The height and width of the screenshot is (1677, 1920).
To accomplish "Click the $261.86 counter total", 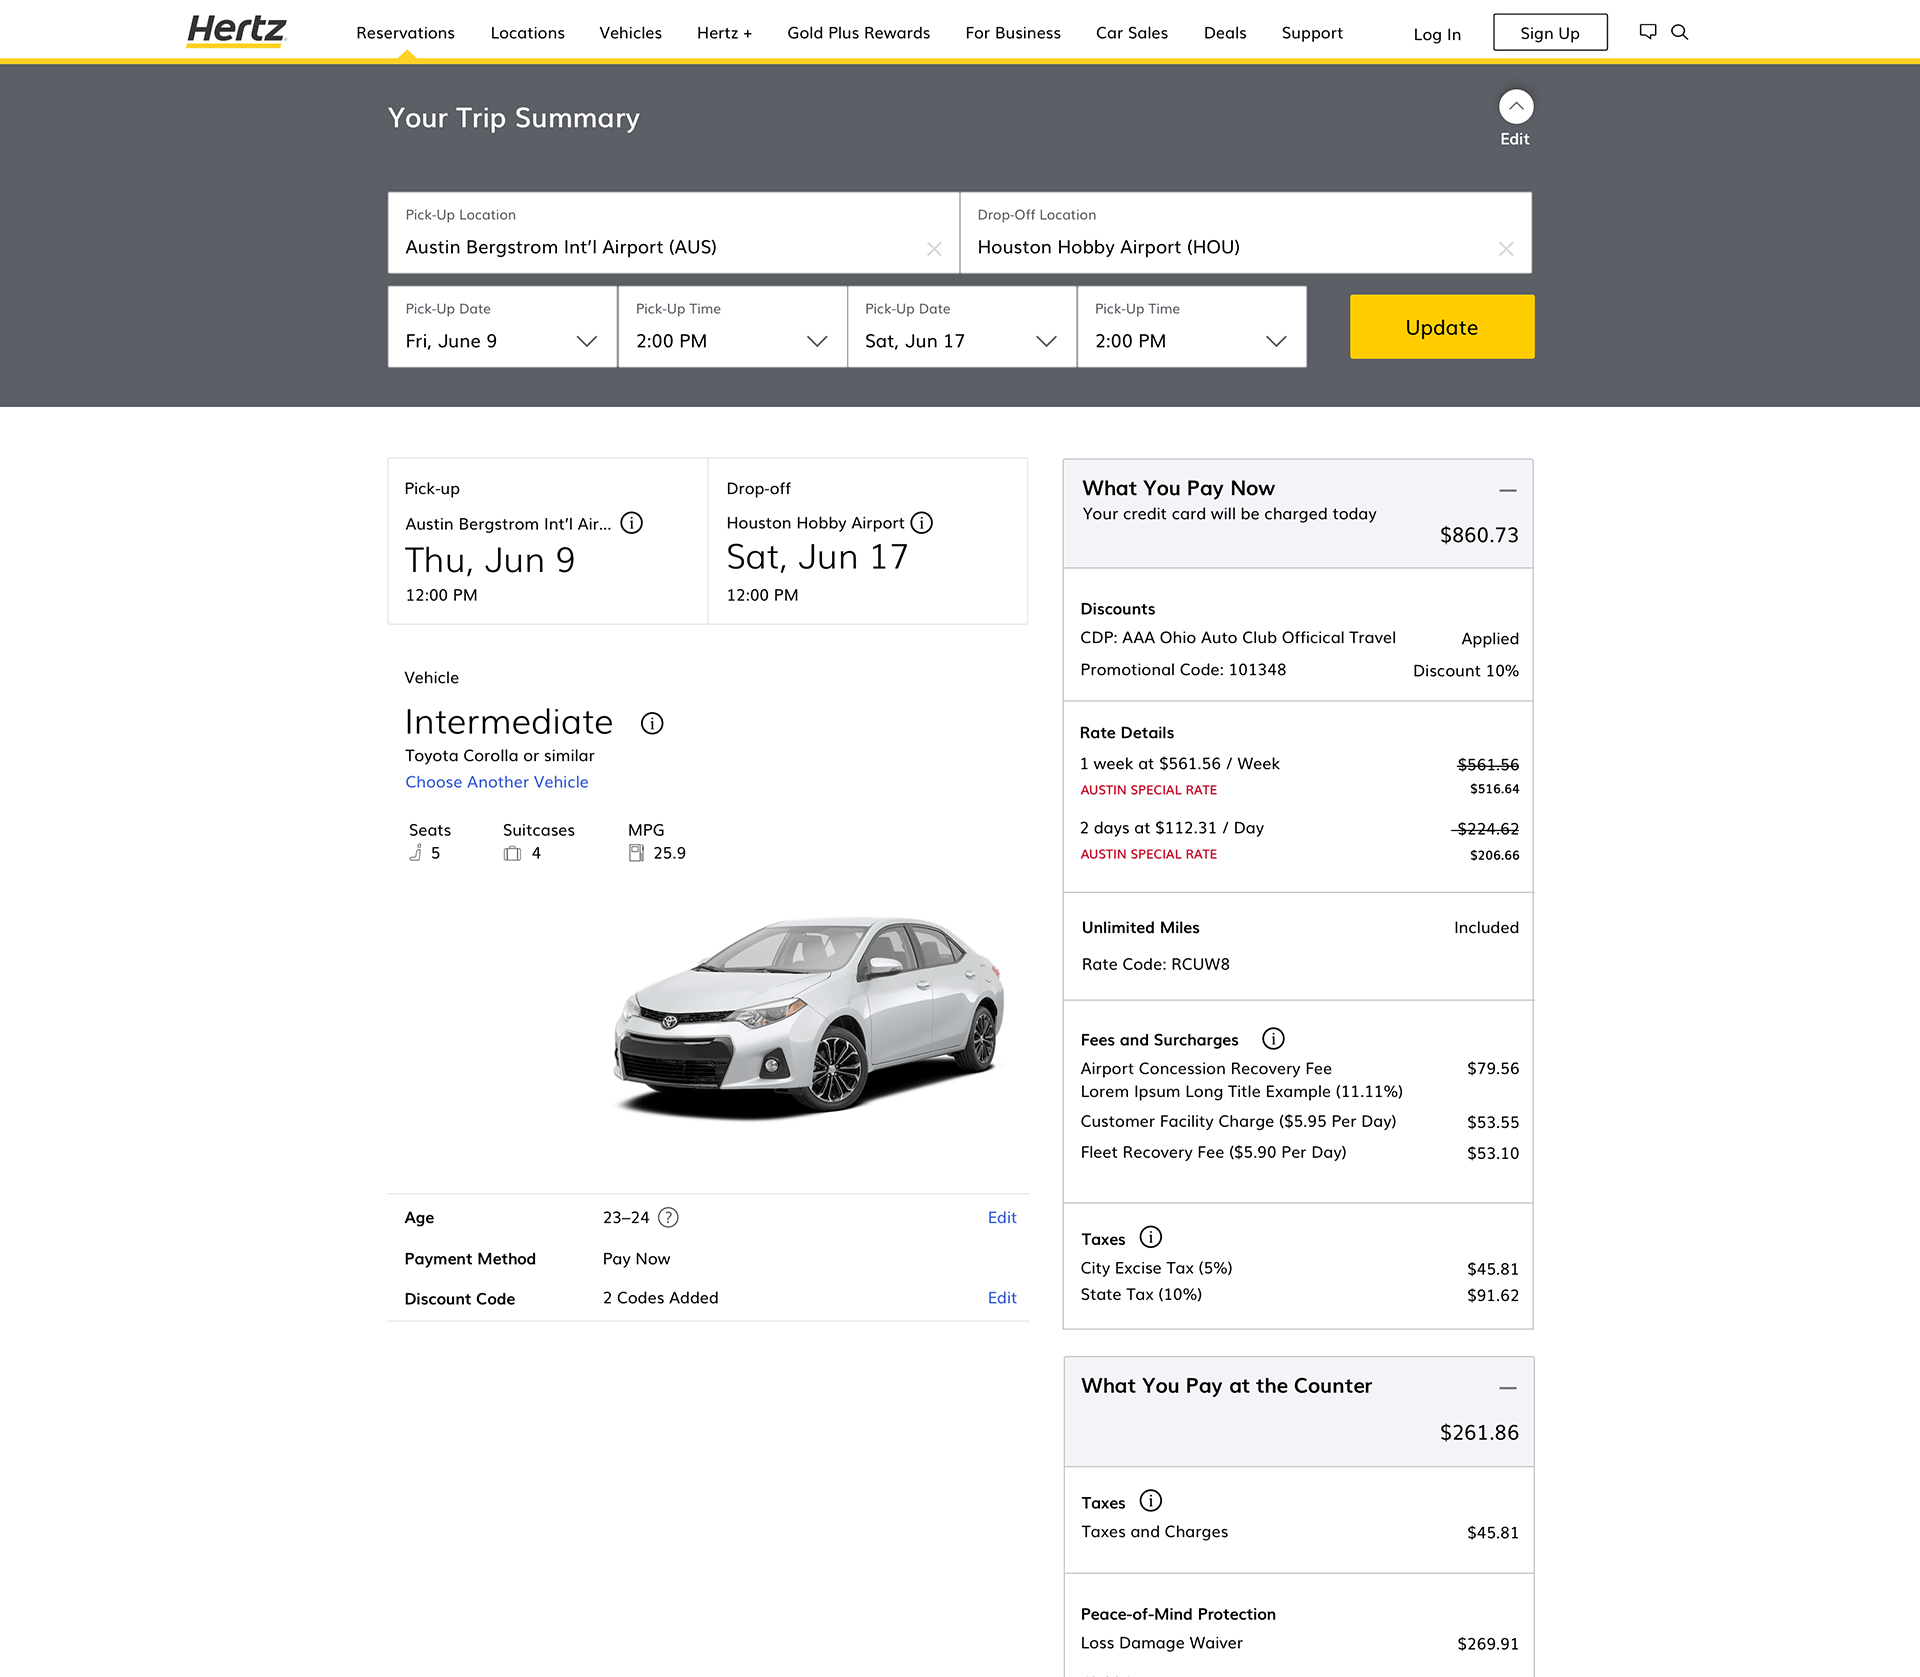I will click(x=1479, y=1432).
